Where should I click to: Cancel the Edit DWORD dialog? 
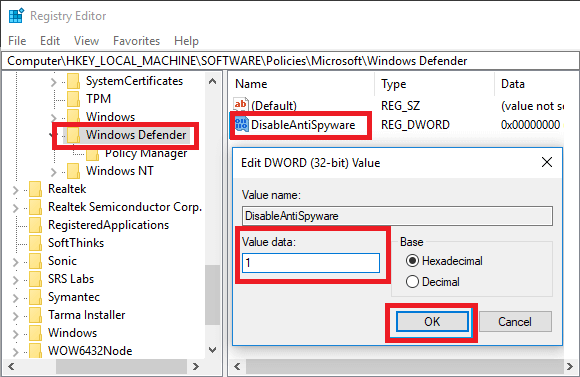coord(515,322)
